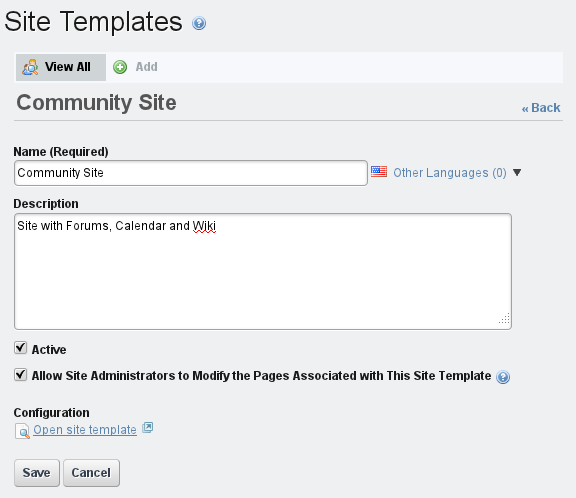The width and height of the screenshot is (576, 498).
Task: Select the Add tab
Action: point(136,67)
